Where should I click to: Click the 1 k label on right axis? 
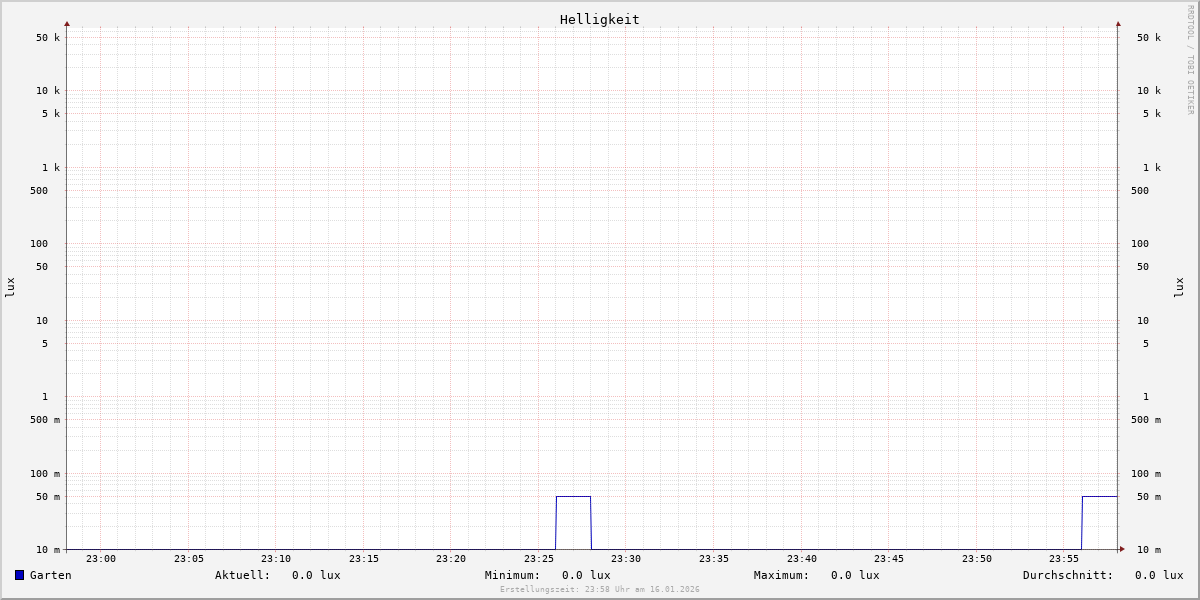tap(1152, 168)
